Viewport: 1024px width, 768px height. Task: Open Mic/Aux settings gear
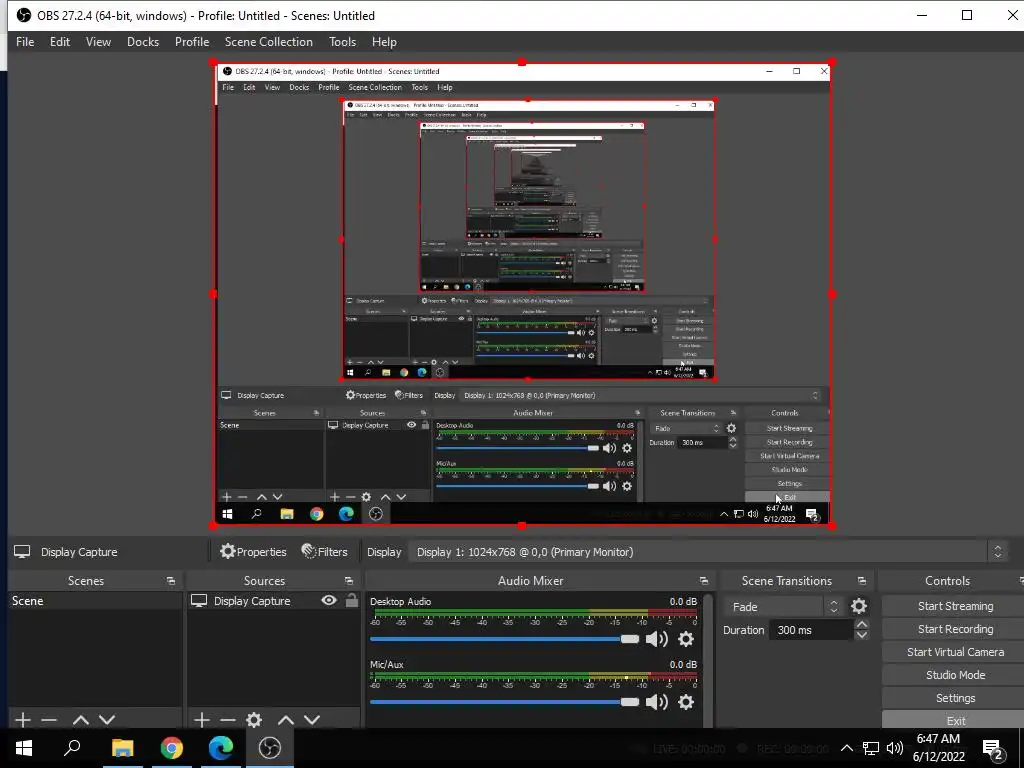coord(686,702)
